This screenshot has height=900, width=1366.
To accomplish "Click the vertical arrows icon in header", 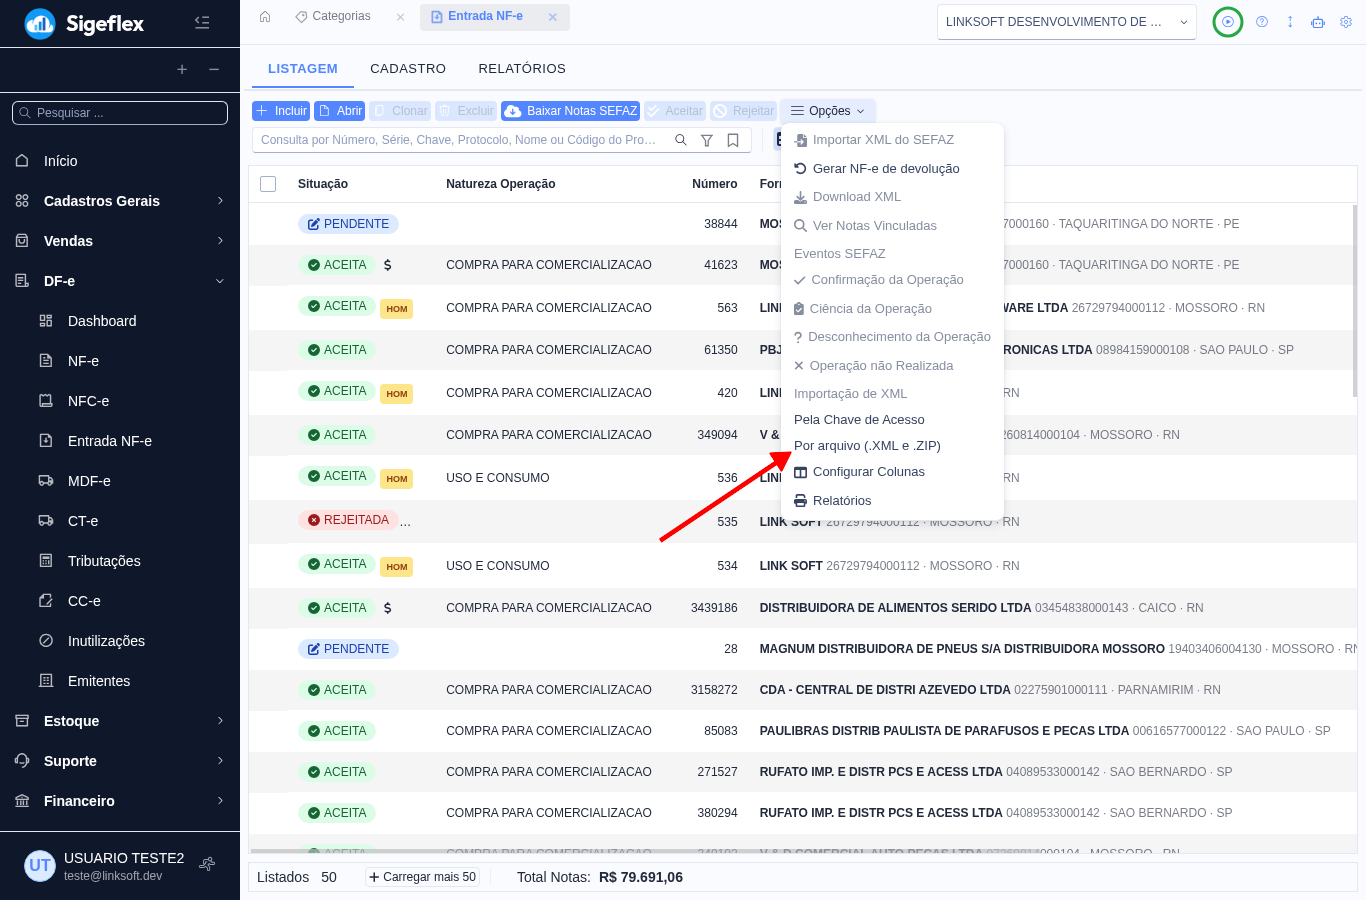I will [x=1290, y=22].
